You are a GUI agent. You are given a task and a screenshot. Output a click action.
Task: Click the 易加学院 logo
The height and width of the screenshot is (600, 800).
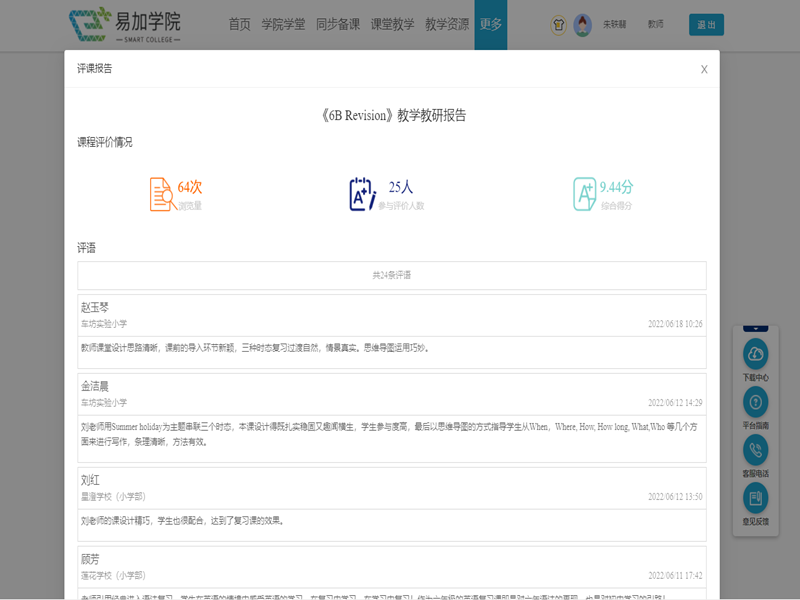click(x=125, y=25)
